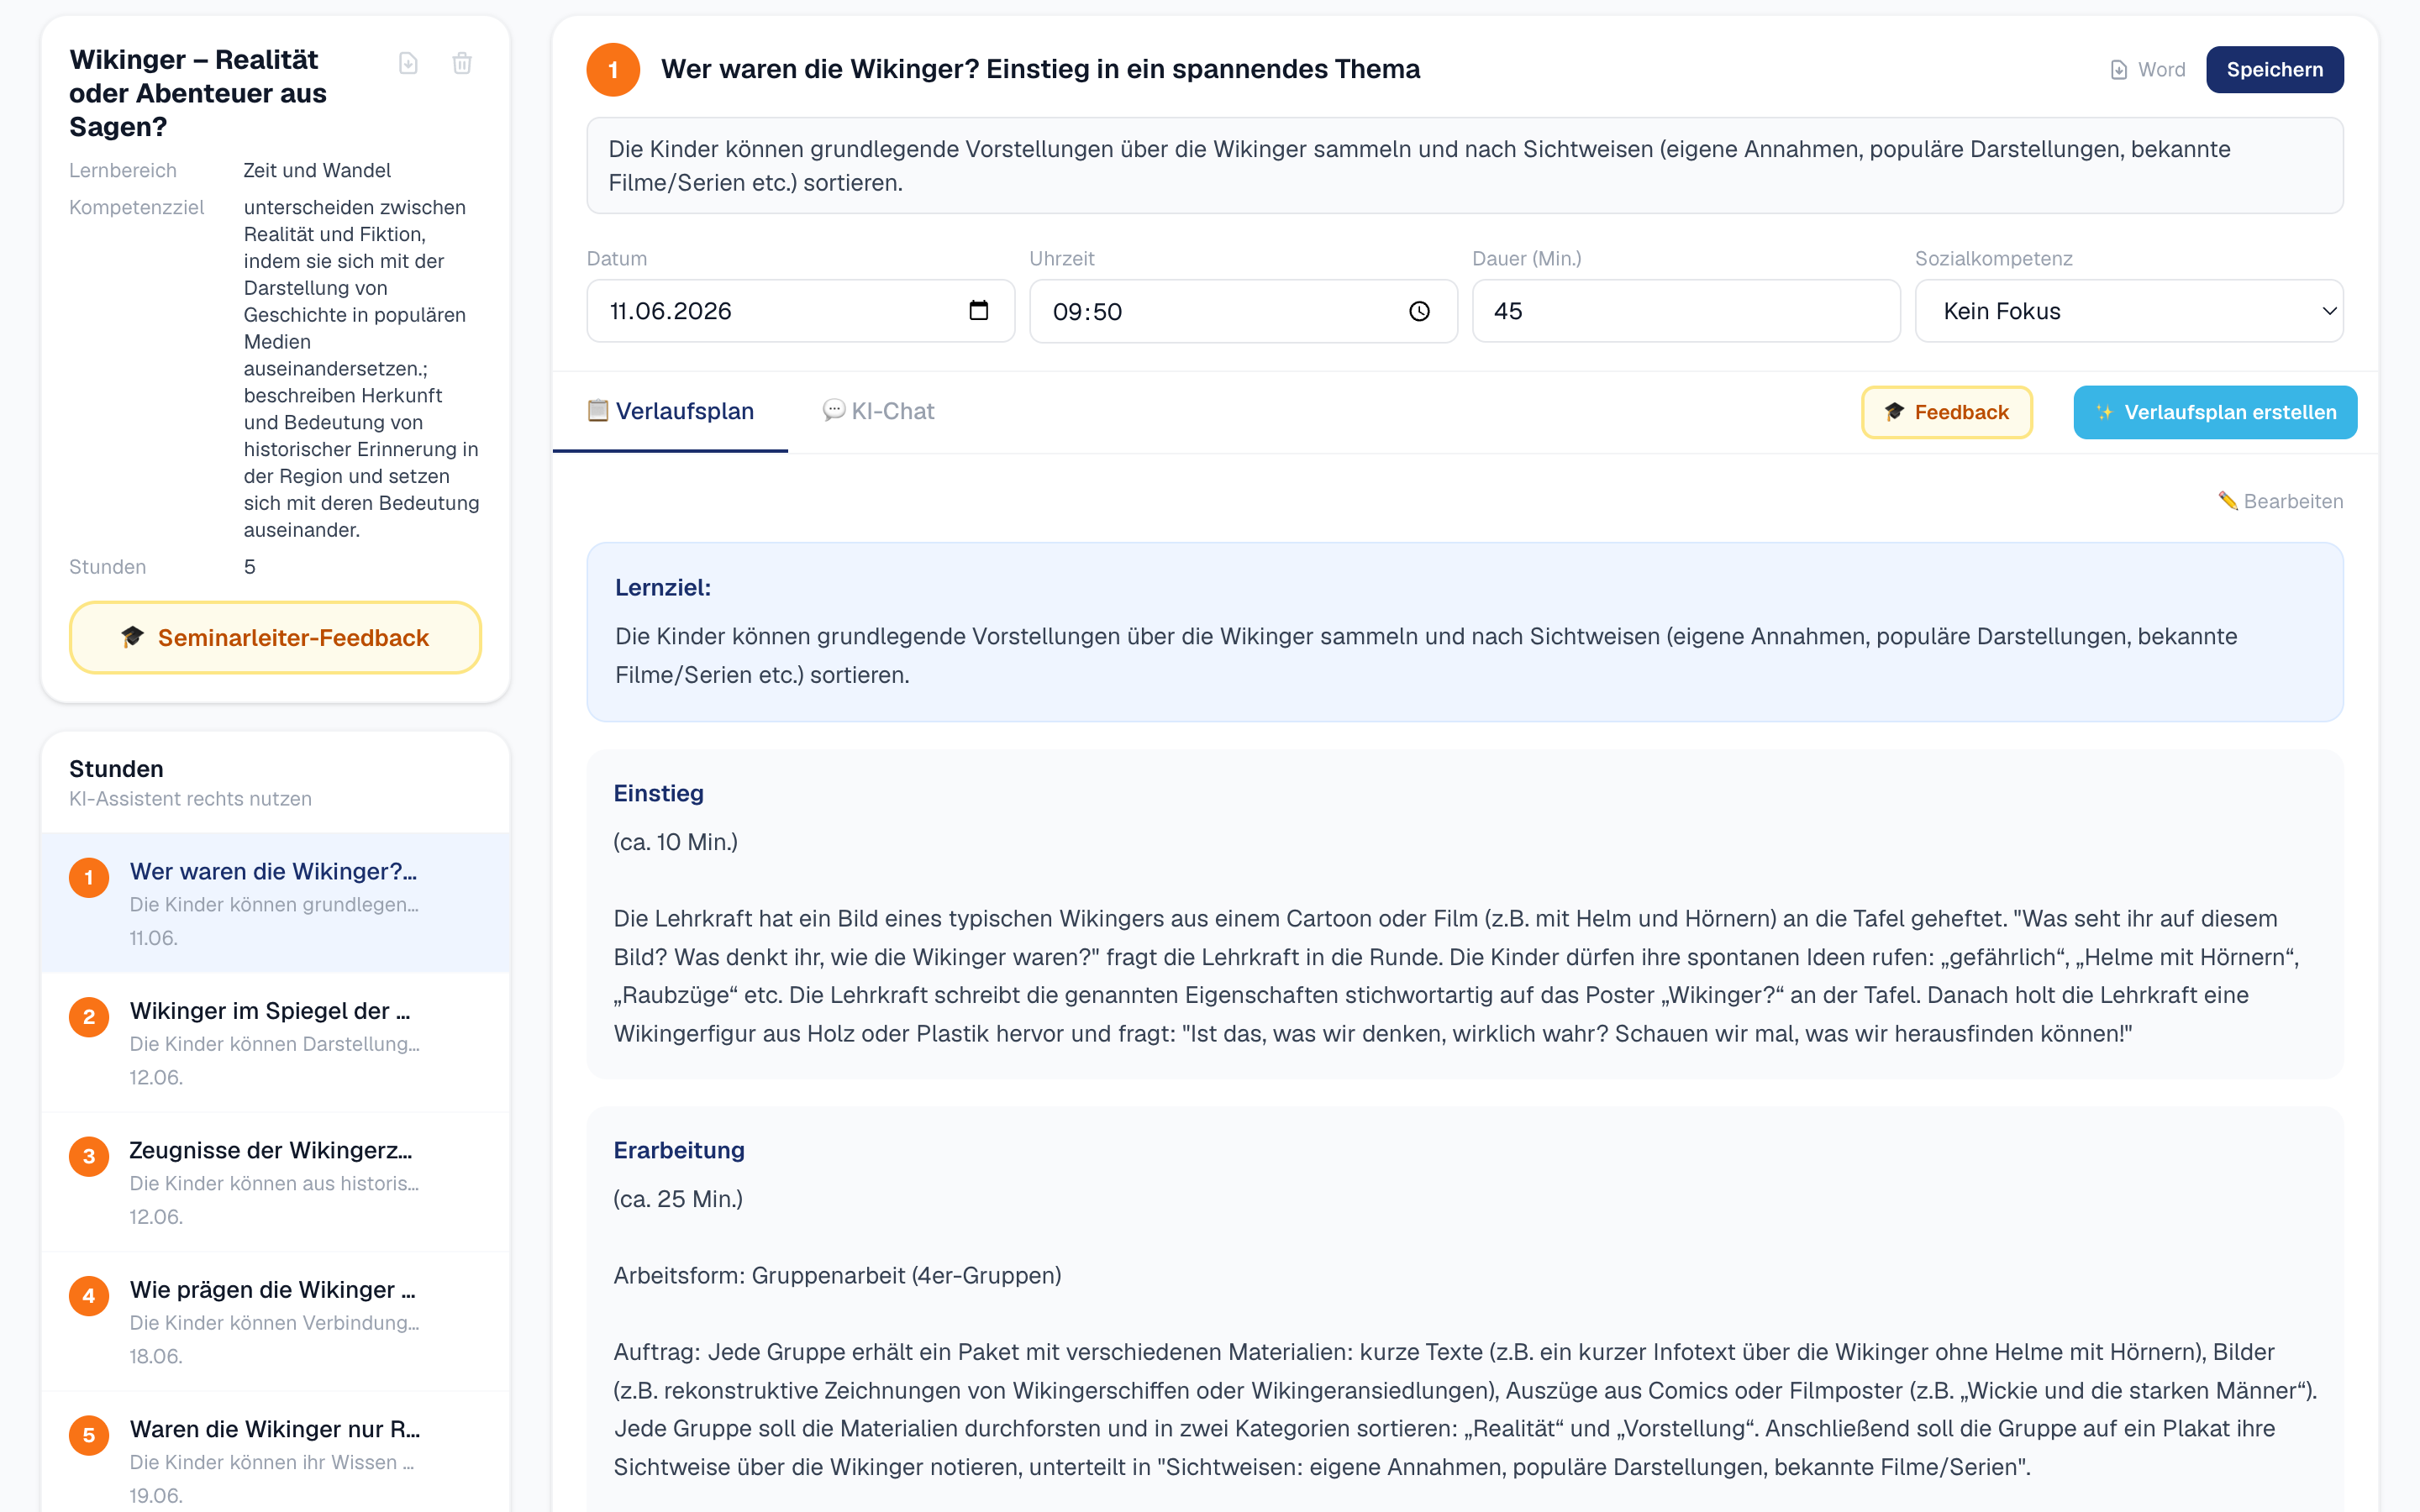This screenshot has height=1512, width=2420.
Task: Click the unit title 'Wikinger – Realität oder Abenteuer'
Action: pyautogui.click(x=198, y=93)
